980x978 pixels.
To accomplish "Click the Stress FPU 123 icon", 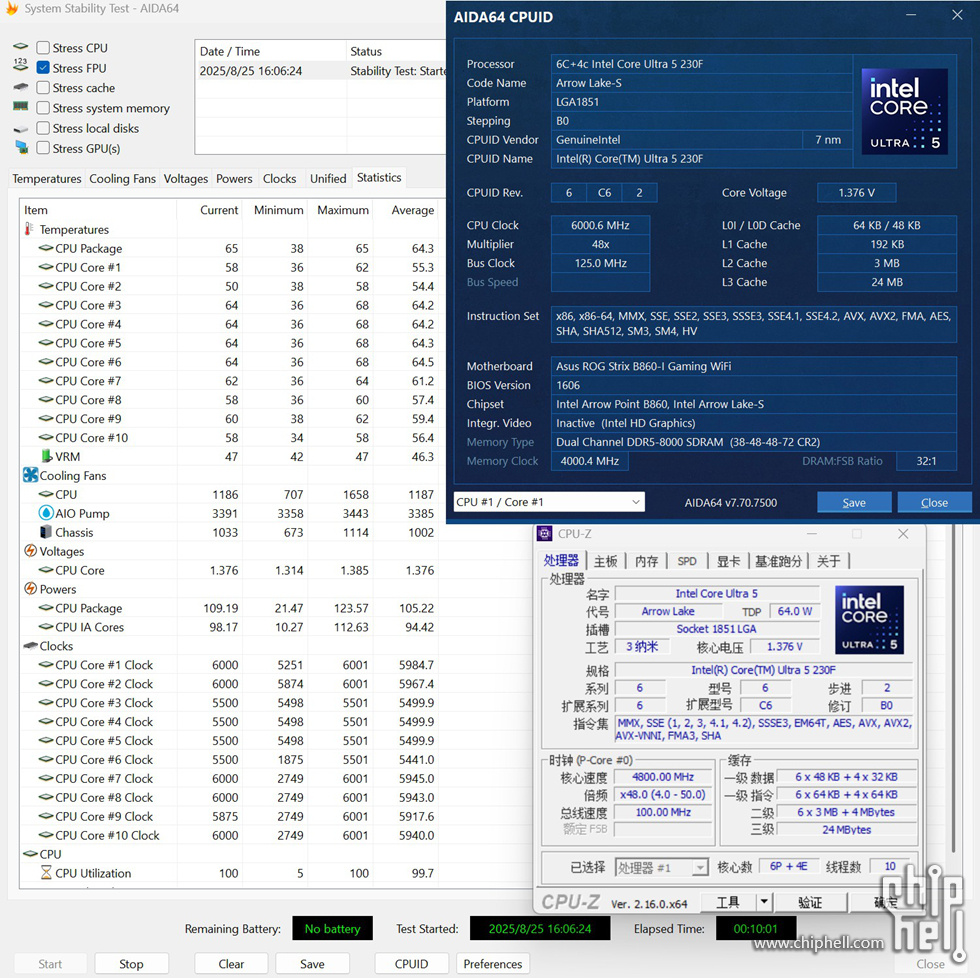I will click(20, 65).
